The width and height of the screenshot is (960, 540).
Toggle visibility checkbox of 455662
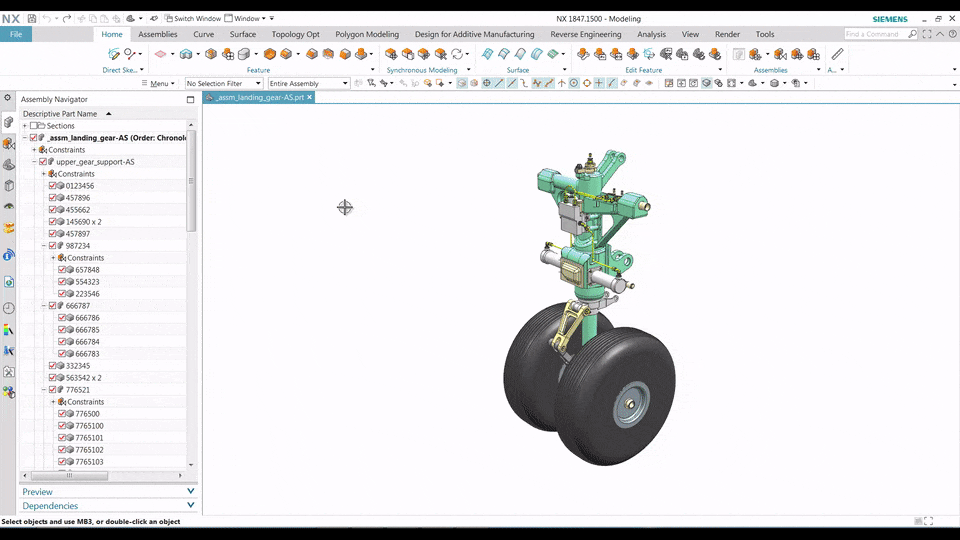point(52,209)
